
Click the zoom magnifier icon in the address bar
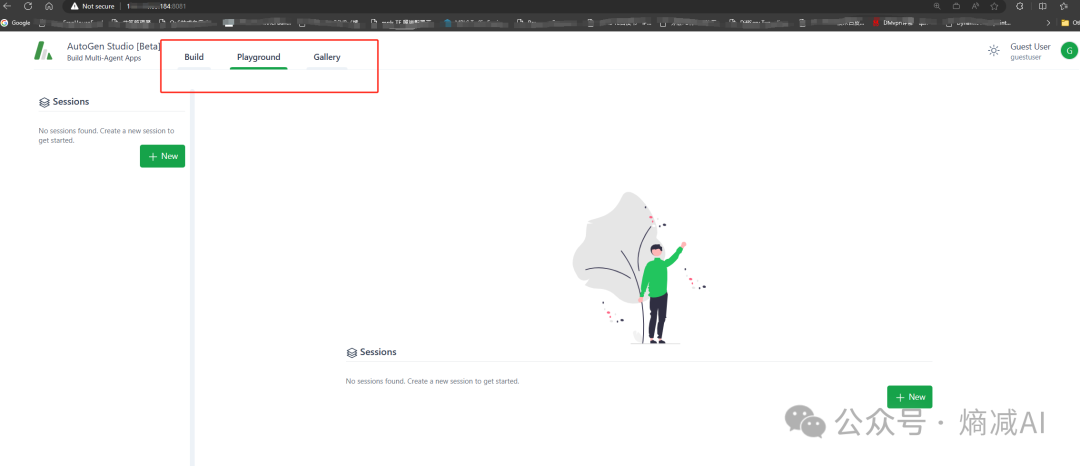(937, 6)
